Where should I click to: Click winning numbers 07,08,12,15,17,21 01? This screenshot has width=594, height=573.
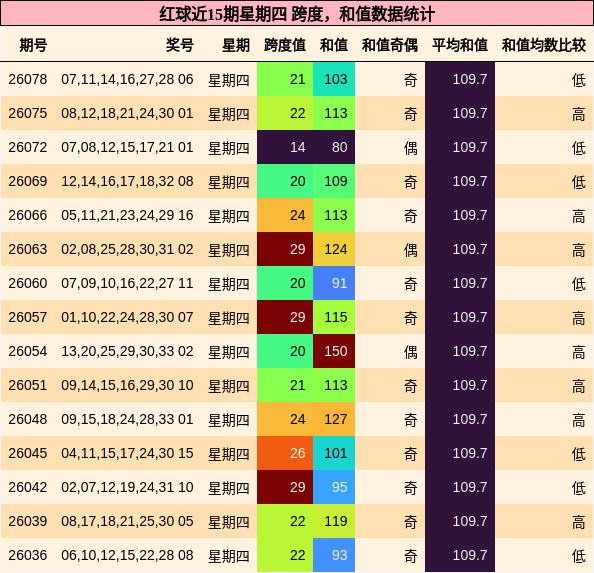127,147
